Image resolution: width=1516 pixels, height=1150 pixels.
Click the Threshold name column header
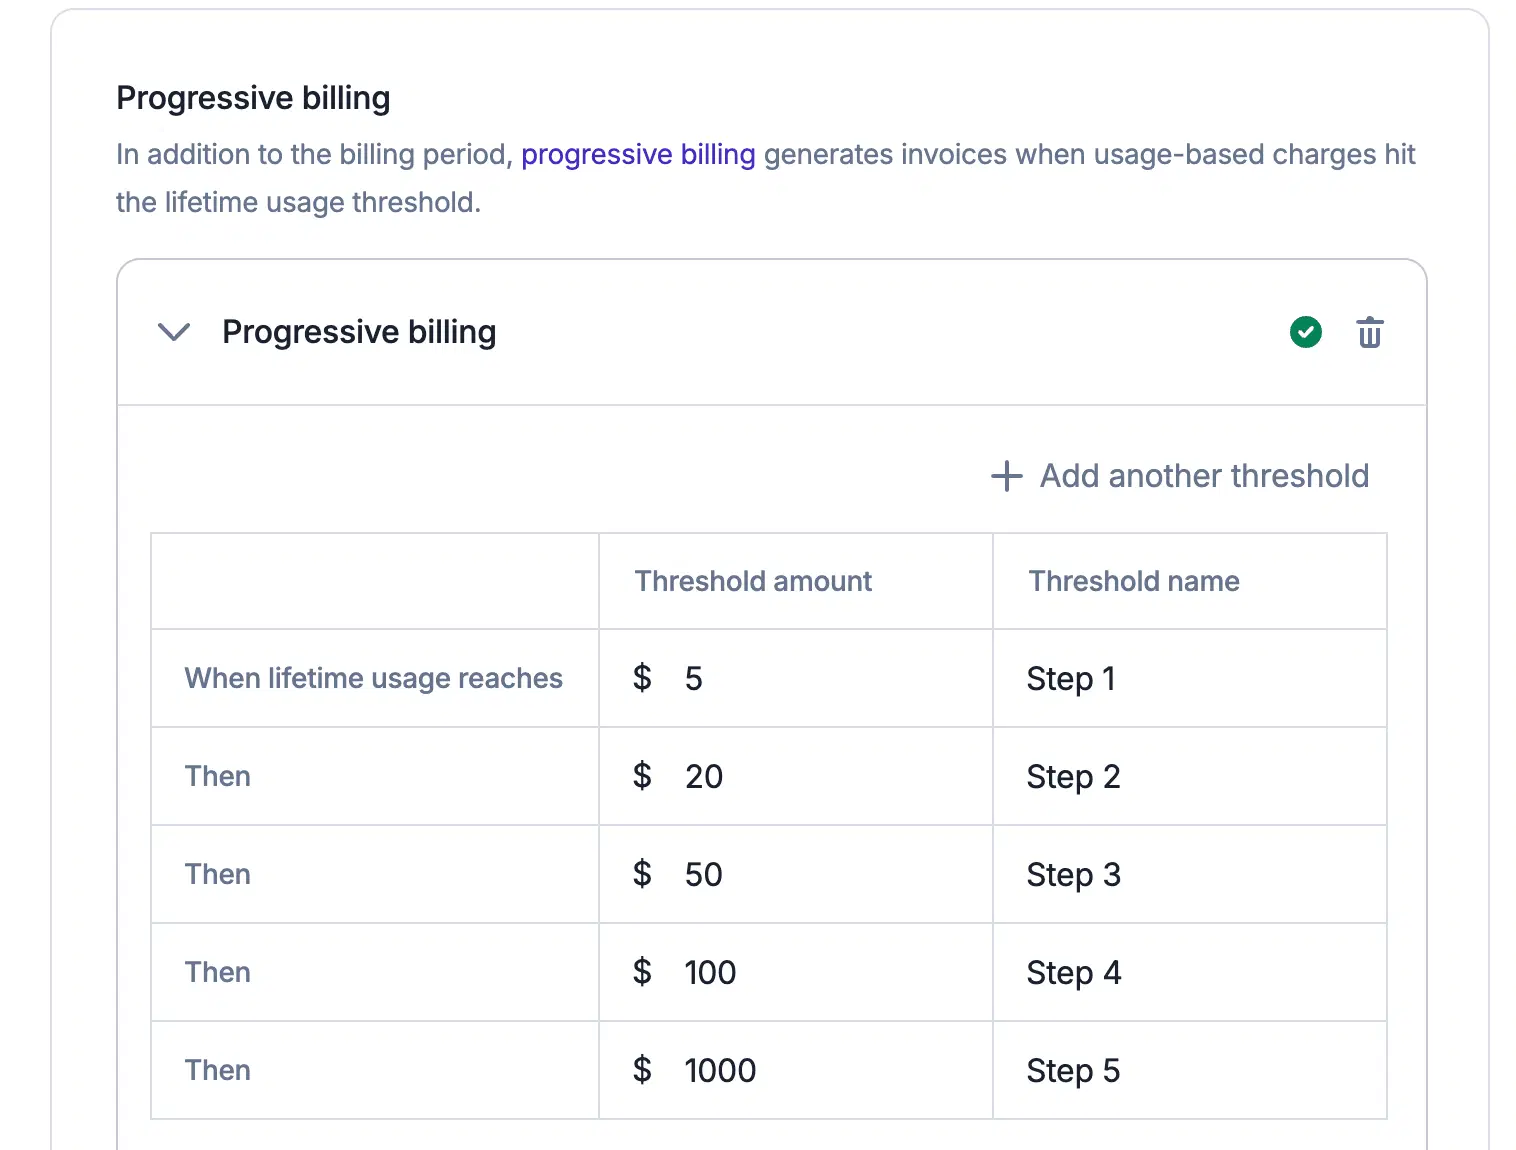[x=1134, y=582]
